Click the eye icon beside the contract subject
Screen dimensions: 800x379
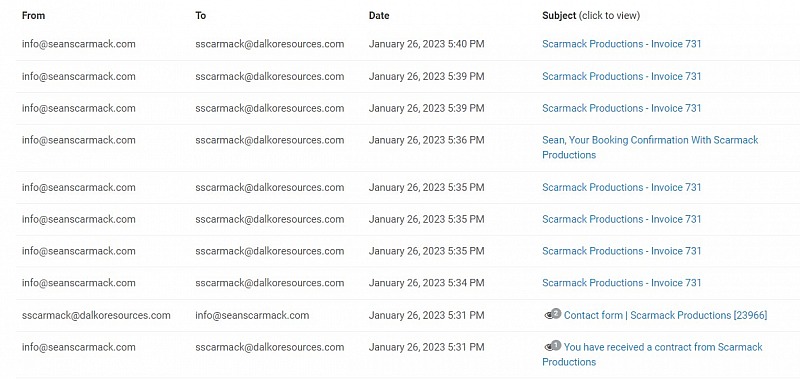552,346
